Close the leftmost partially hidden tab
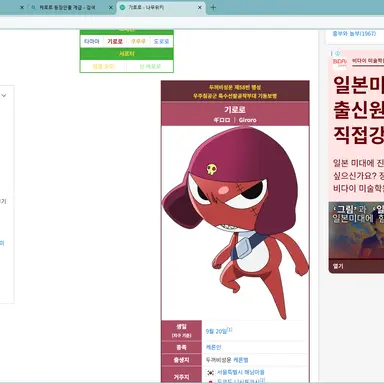 coord(22,7)
